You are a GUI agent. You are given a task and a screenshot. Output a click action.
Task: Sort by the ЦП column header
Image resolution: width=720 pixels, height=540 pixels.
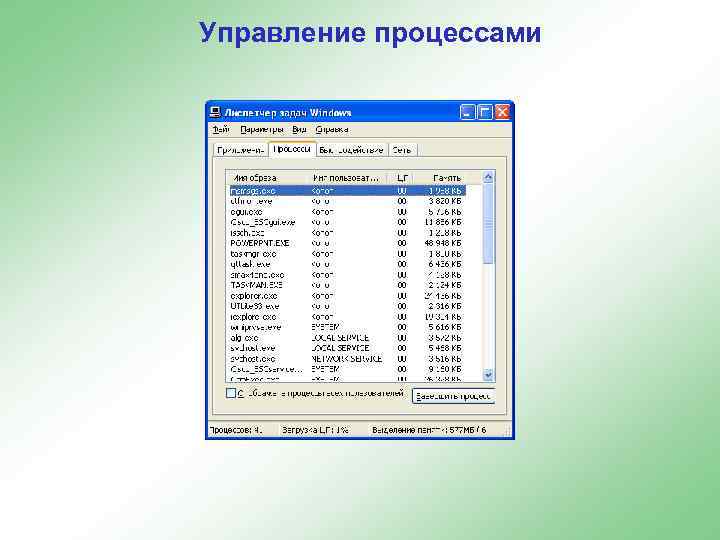tap(402, 178)
